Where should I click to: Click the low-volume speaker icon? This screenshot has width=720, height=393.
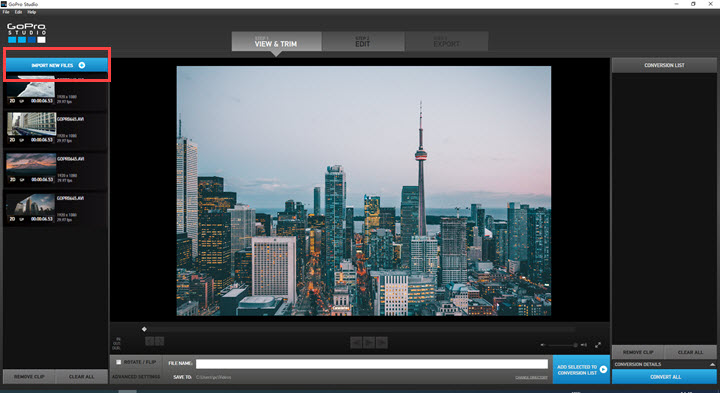point(543,345)
